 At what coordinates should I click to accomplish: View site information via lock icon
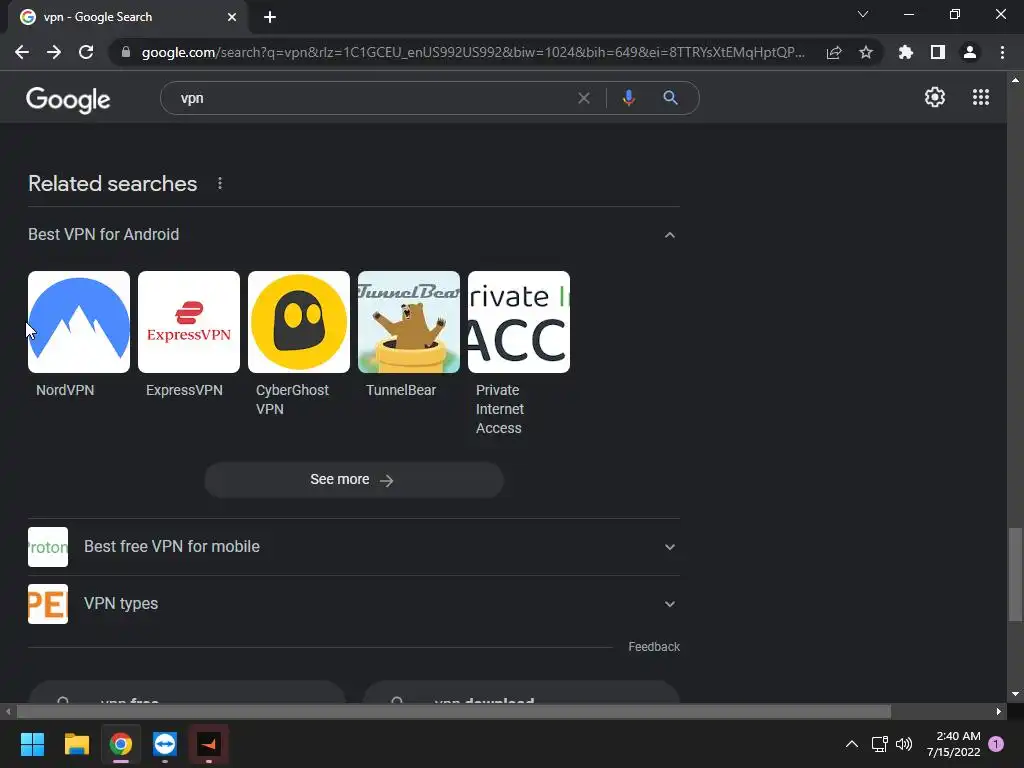pyautogui.click(x=126, y=52)
